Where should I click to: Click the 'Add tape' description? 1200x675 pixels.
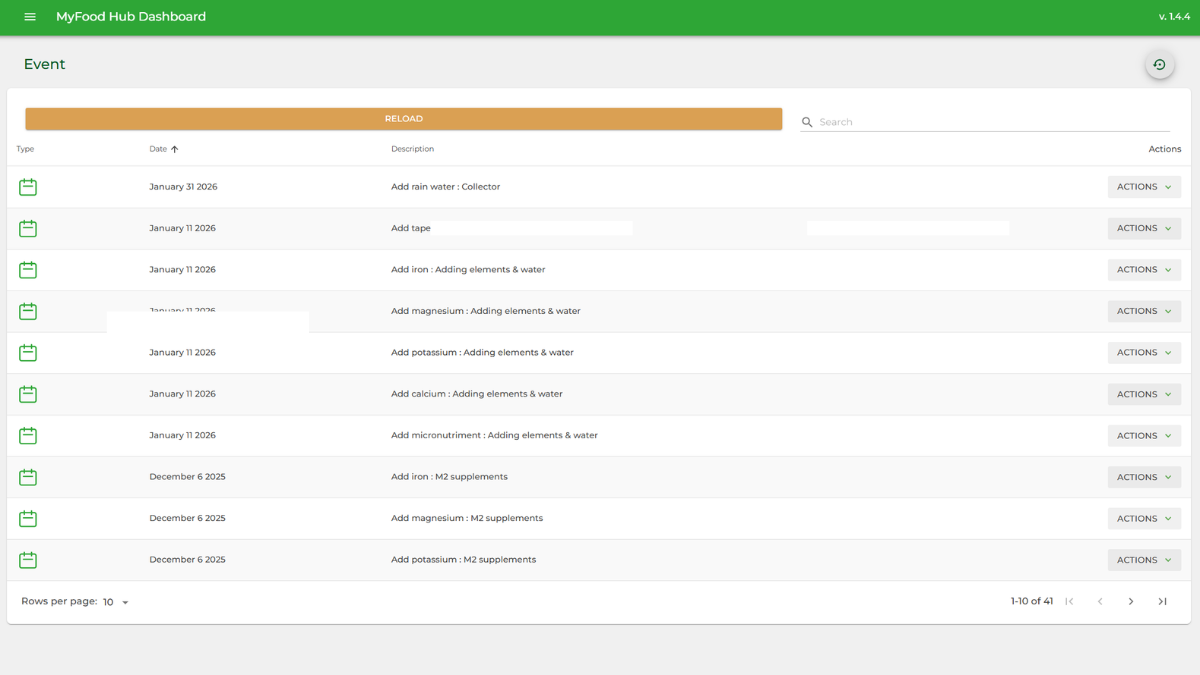(411, 228)
